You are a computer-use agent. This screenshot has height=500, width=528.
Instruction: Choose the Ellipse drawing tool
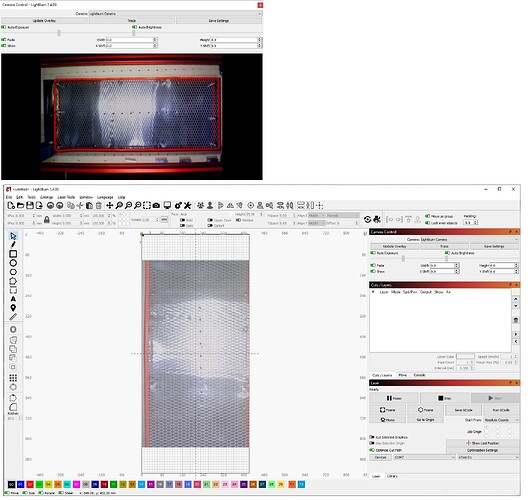point(13,263)
